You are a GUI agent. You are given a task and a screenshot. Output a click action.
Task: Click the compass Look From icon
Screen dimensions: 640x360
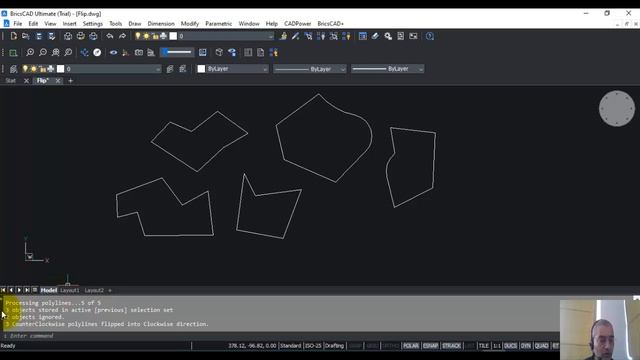(x=97, y=52)
